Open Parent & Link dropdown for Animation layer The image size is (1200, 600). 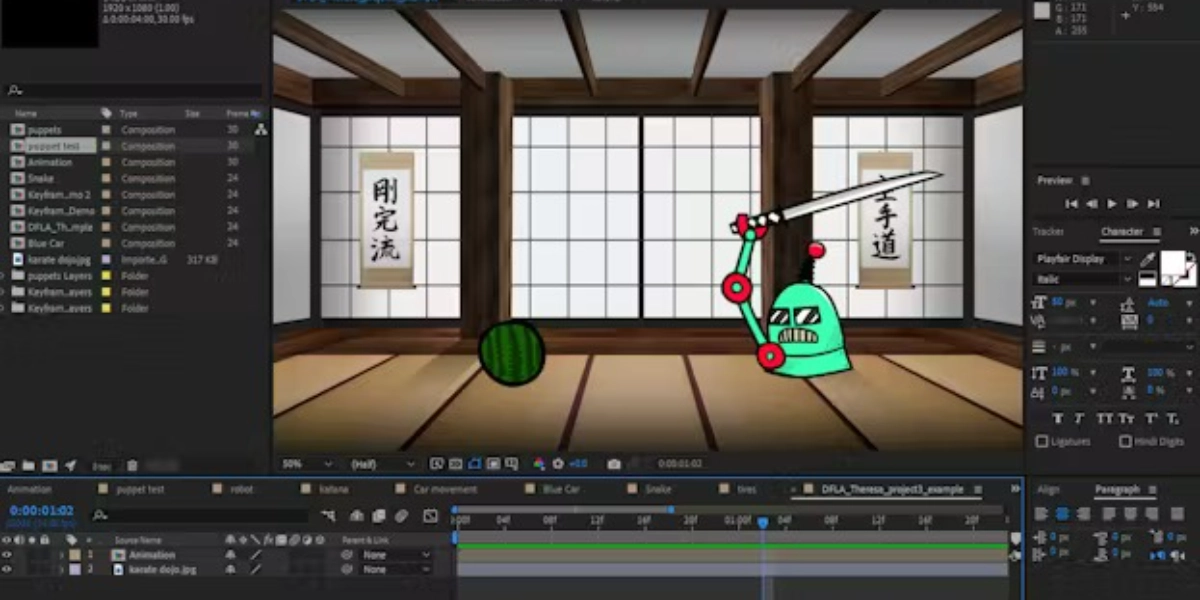tap(396, 555)
